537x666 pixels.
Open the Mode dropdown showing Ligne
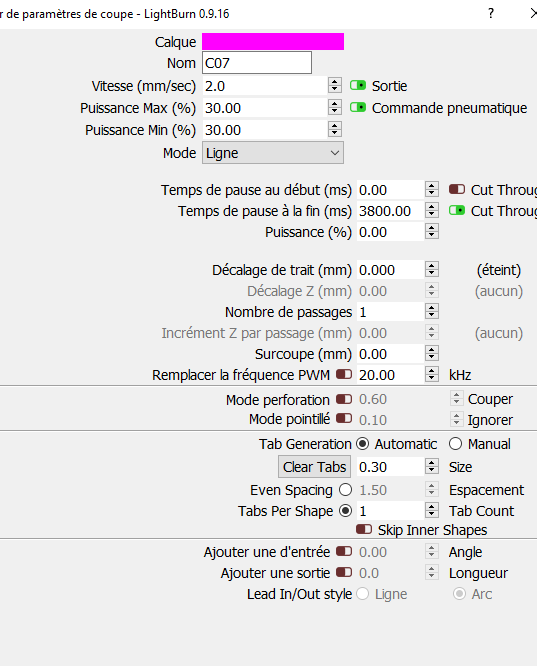(x=273, y=153)
